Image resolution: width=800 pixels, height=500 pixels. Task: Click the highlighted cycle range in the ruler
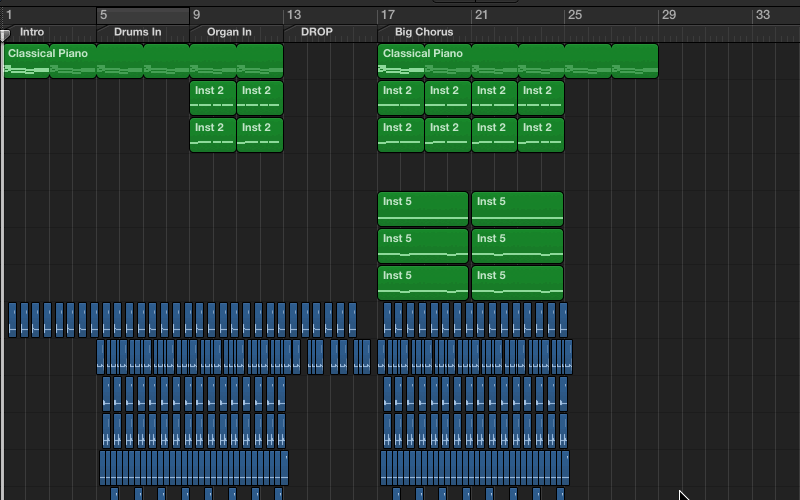point(143,15)
